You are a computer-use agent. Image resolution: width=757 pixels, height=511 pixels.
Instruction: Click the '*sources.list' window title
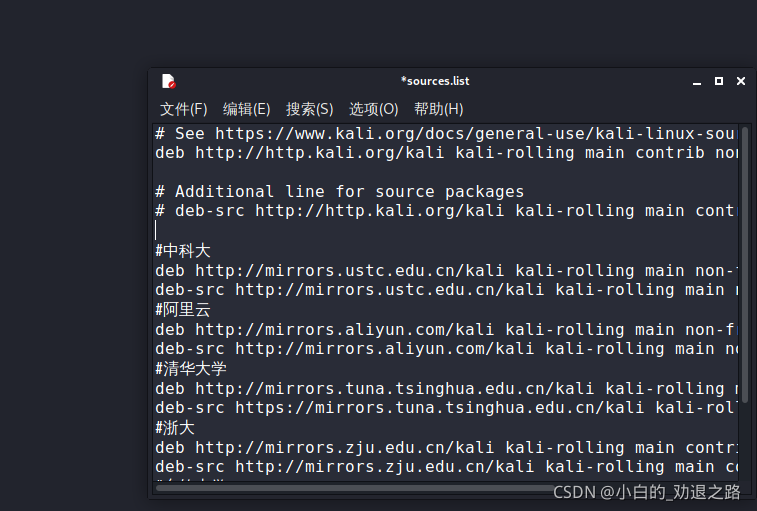pyautogui.click(x=435, y=81)
